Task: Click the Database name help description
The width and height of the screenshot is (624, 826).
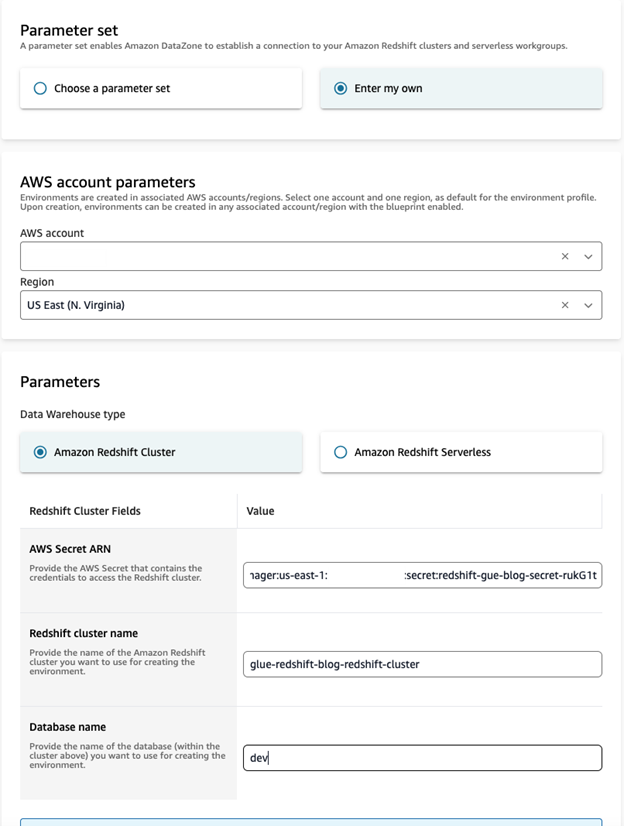Action: tap(127, 755)
